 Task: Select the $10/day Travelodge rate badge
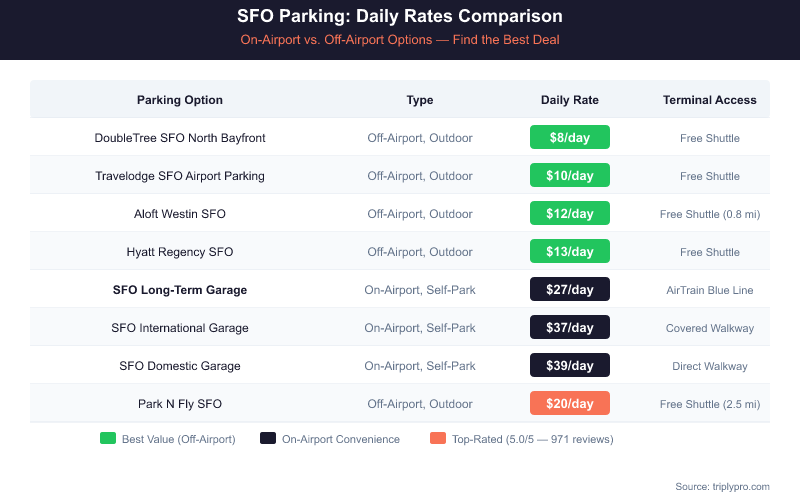[570, 176]
